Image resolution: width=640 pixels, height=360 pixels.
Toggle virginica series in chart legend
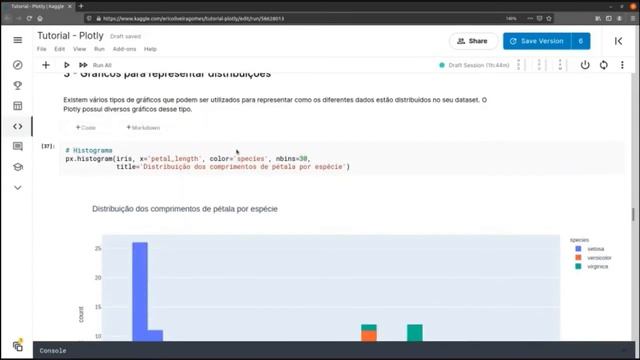point(591,267)
